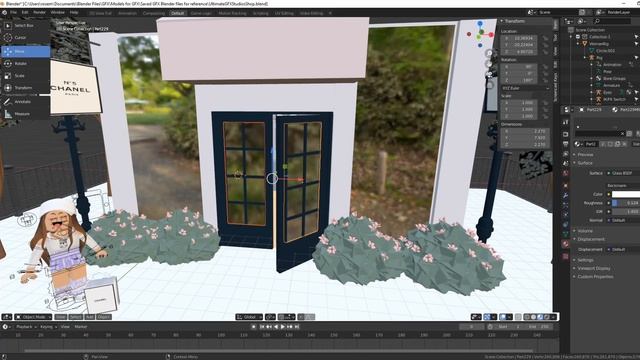Image resolution: width=640 pixels, height=360 pixels.
Task: Jump to the timeline start frame
Action: (x=262, y=327)
